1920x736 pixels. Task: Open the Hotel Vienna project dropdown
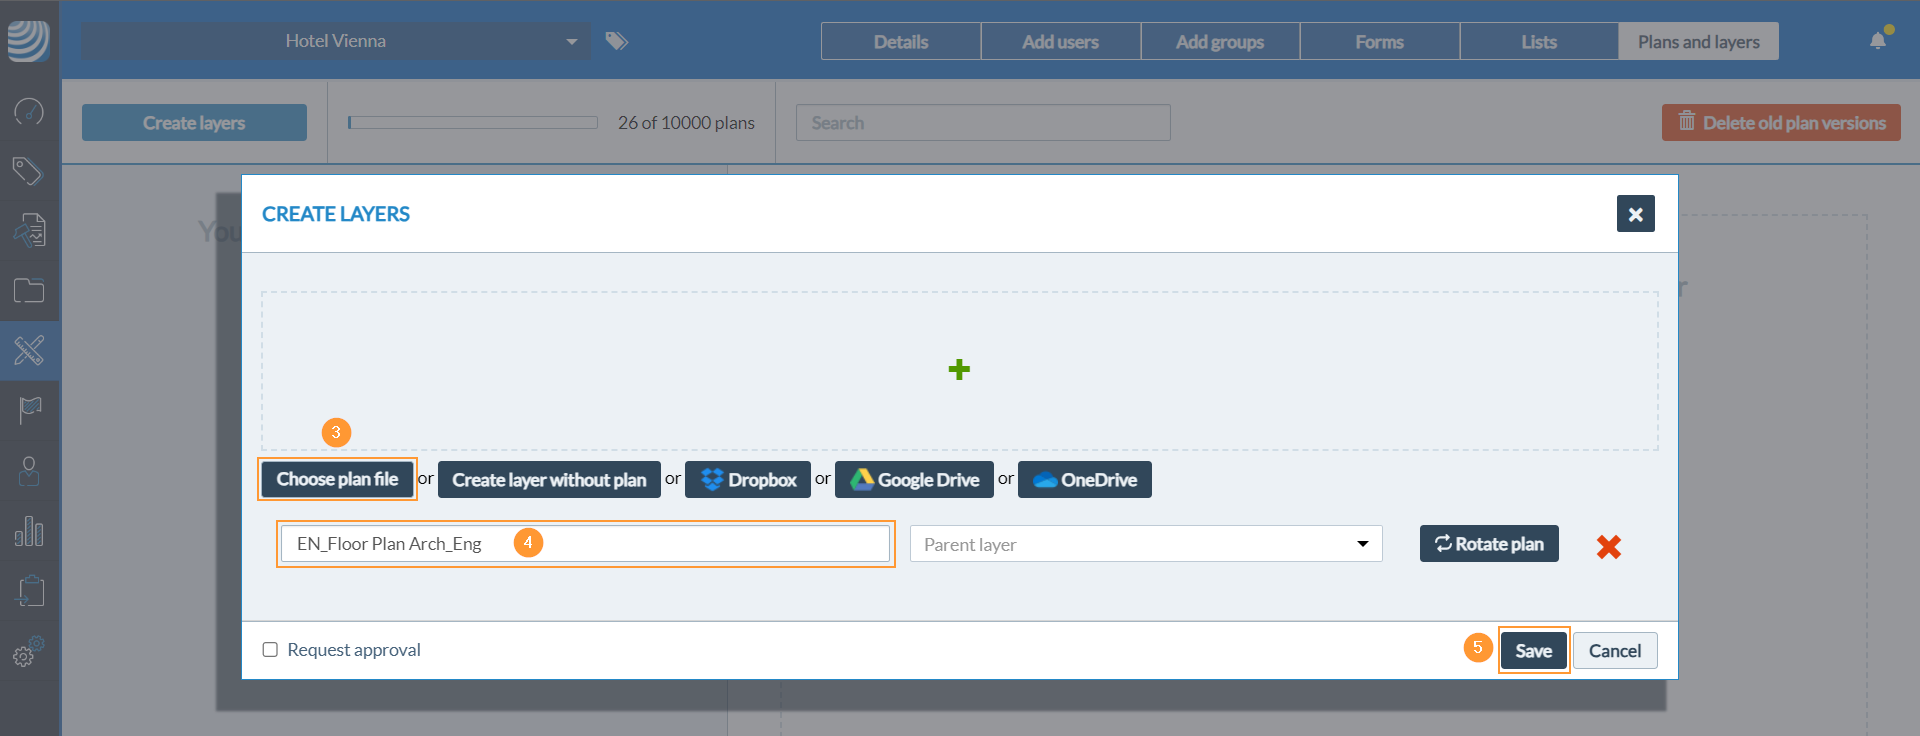click(x=336, y=41)
